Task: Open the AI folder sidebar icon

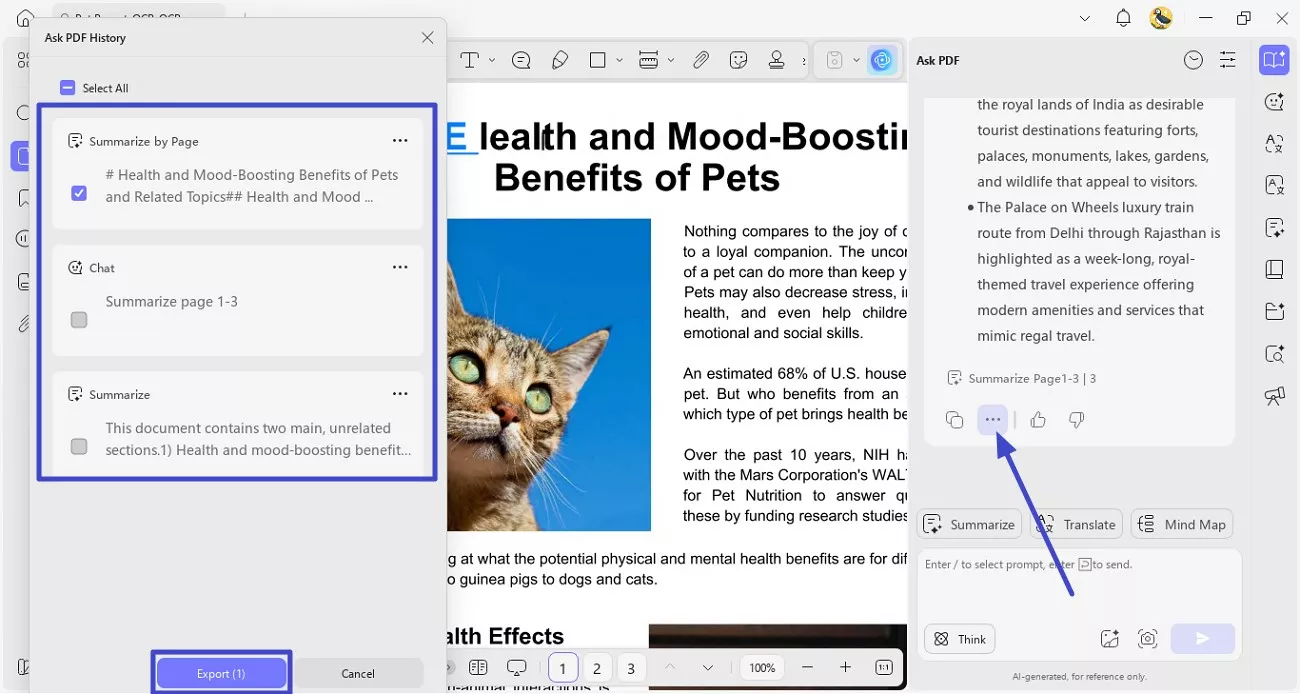Action: pos(1274,312)
